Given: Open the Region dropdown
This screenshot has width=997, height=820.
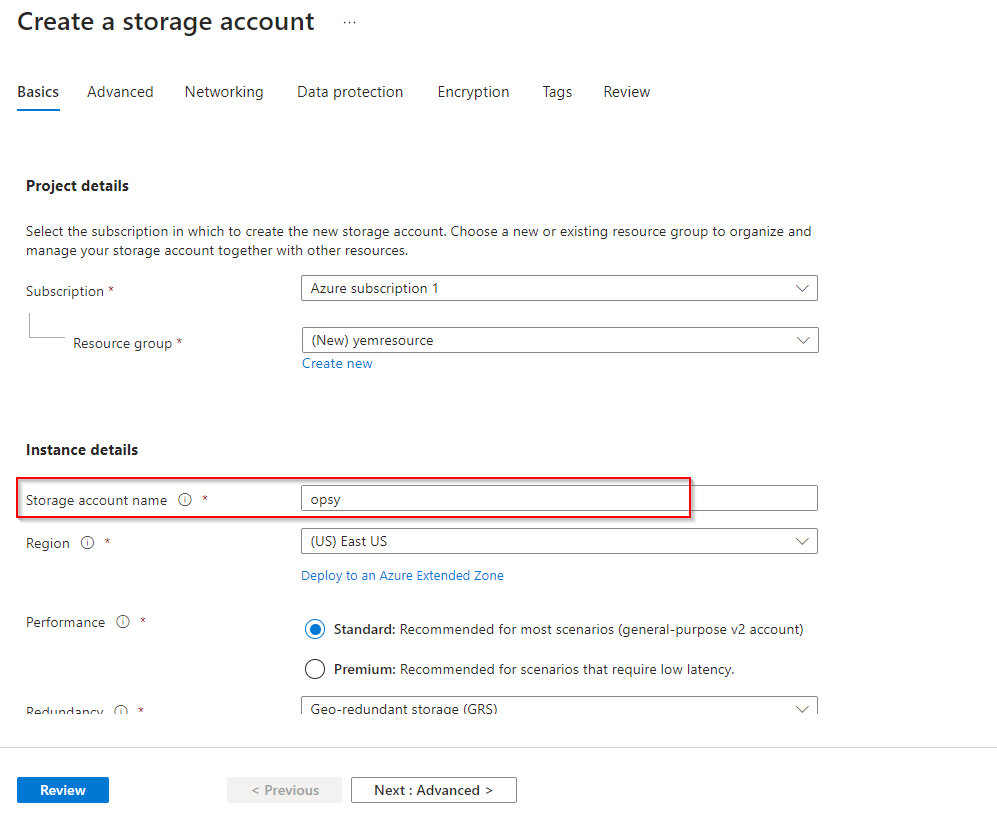Looking at the screenshot, I should pos(559,542).
